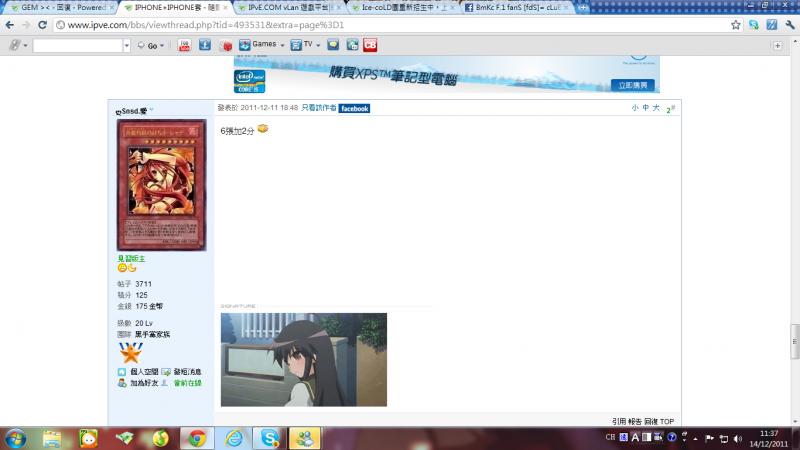Screen dimensions: 800x450
Task: Switch to the BmKc F.1 fanS Facebook tab
Action: click(x=517, y=8)
